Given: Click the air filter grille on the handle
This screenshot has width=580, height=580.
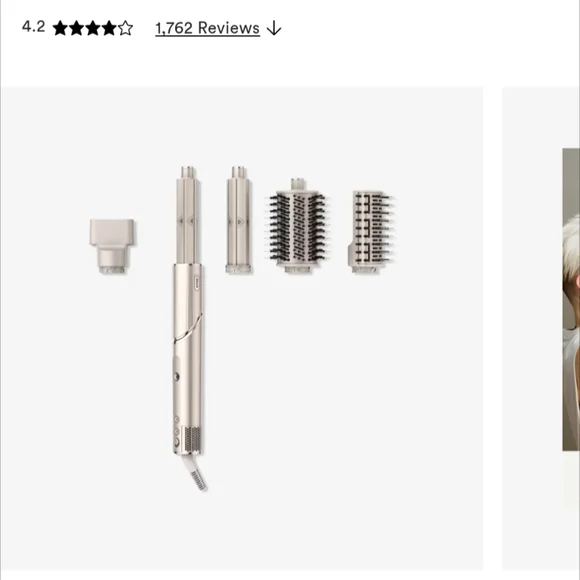Looking at the screenshot, I should coord(192,439).
